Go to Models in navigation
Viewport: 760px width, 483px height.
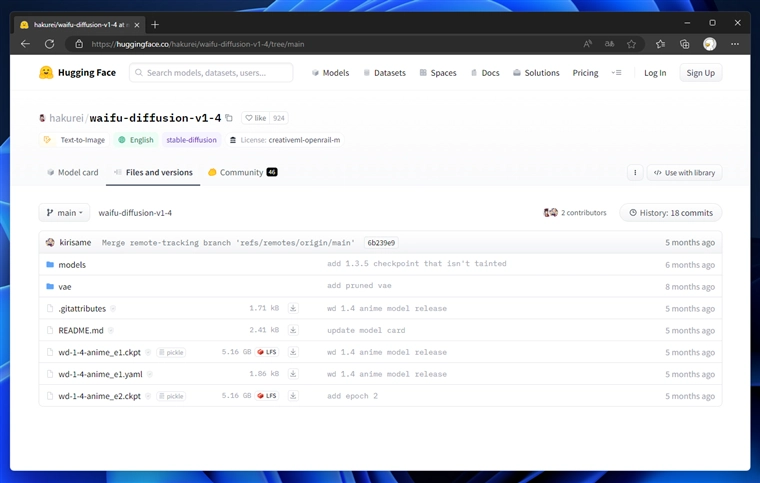click(x=331, y=73)
